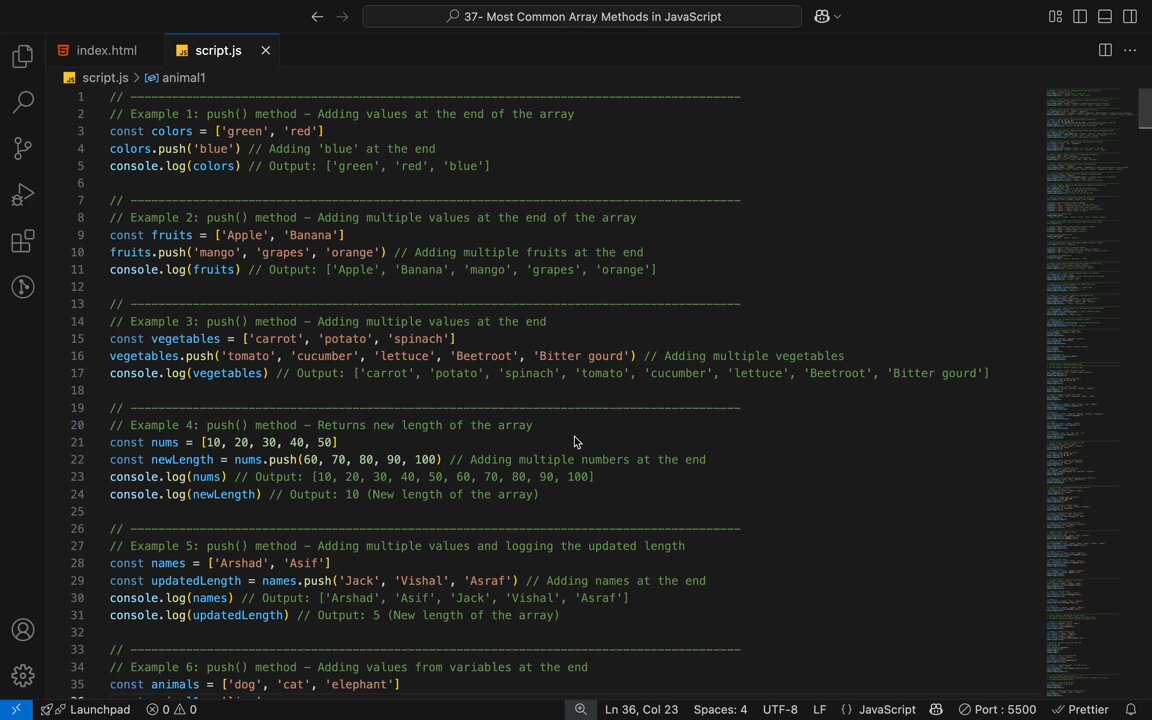Toggle the primary side bar
The width and height of the screenshot is (1152, 720).
pos(1080,16)
